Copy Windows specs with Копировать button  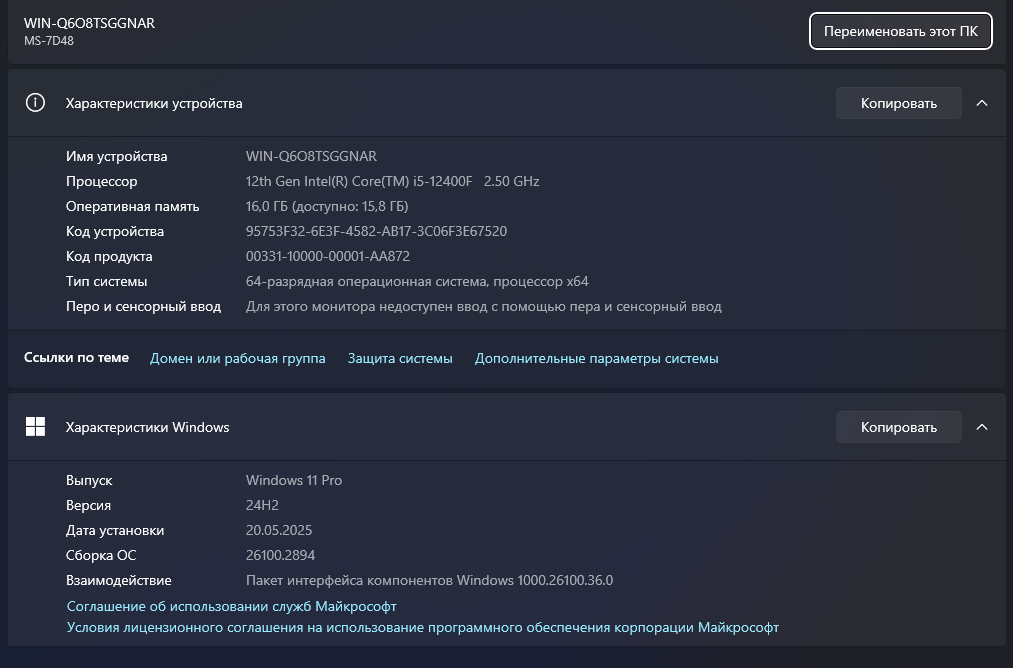point(899,427)
